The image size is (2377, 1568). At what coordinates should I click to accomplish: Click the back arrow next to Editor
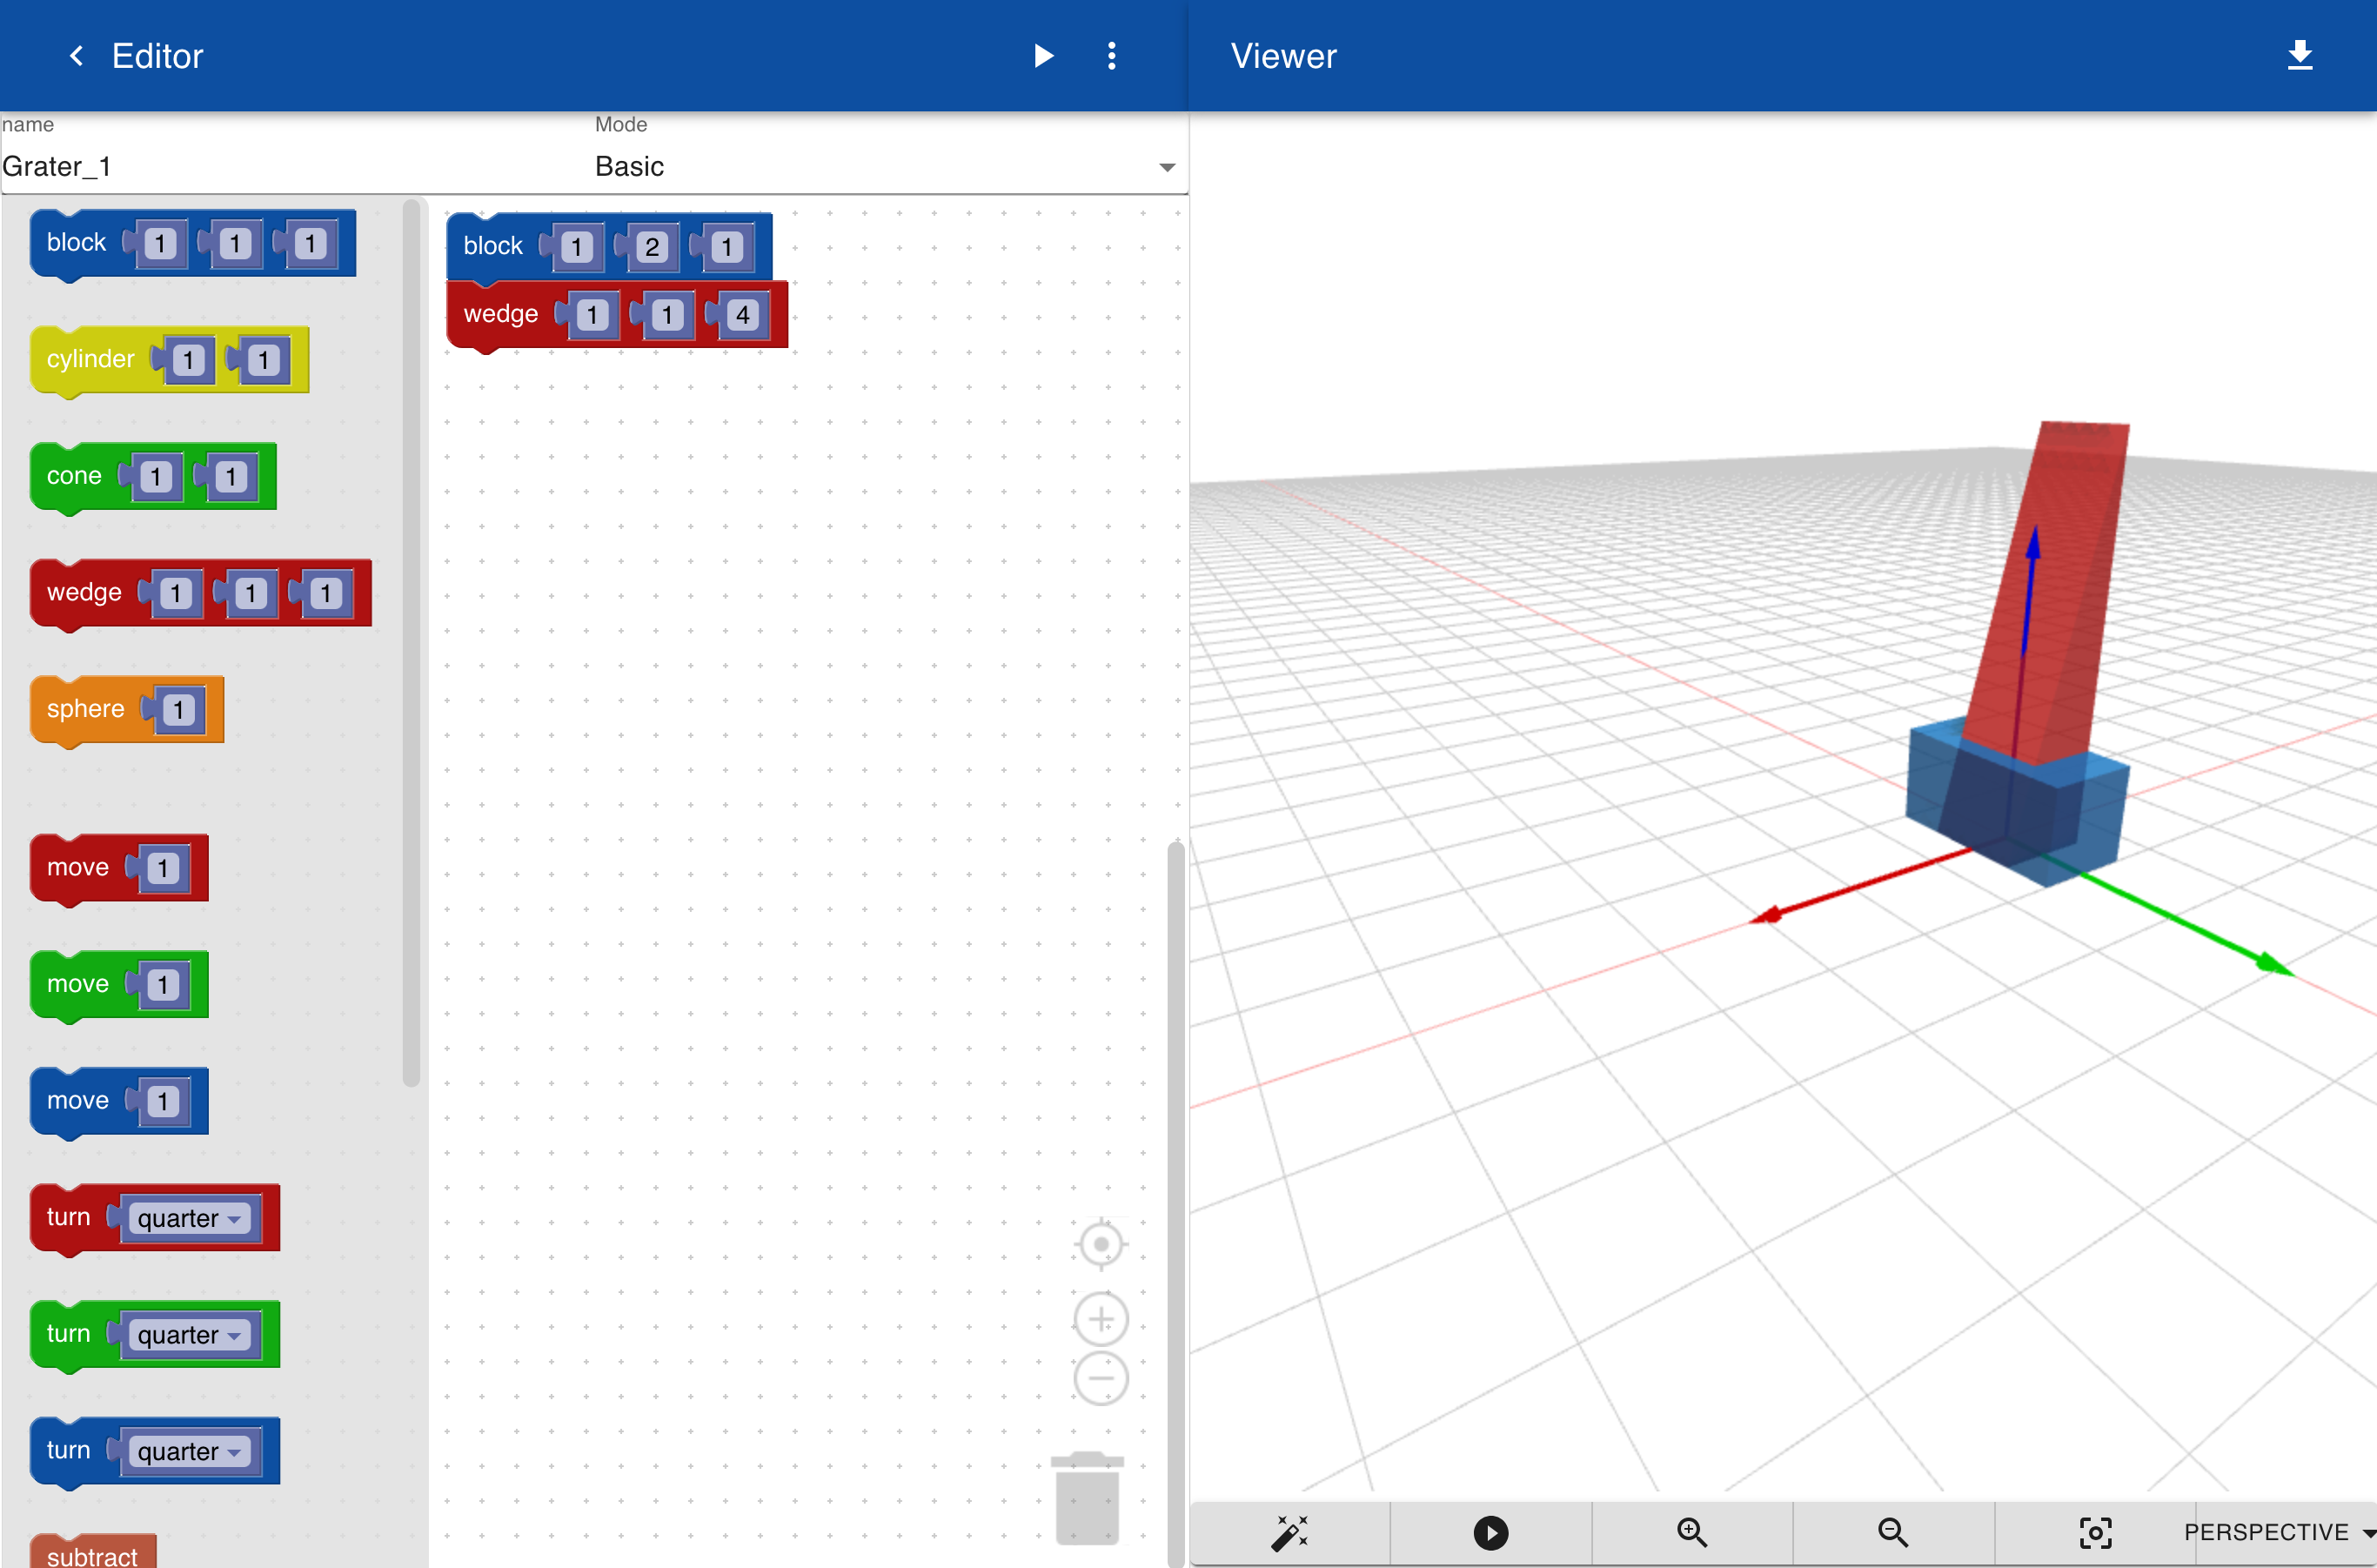click(x=76, y=56)
